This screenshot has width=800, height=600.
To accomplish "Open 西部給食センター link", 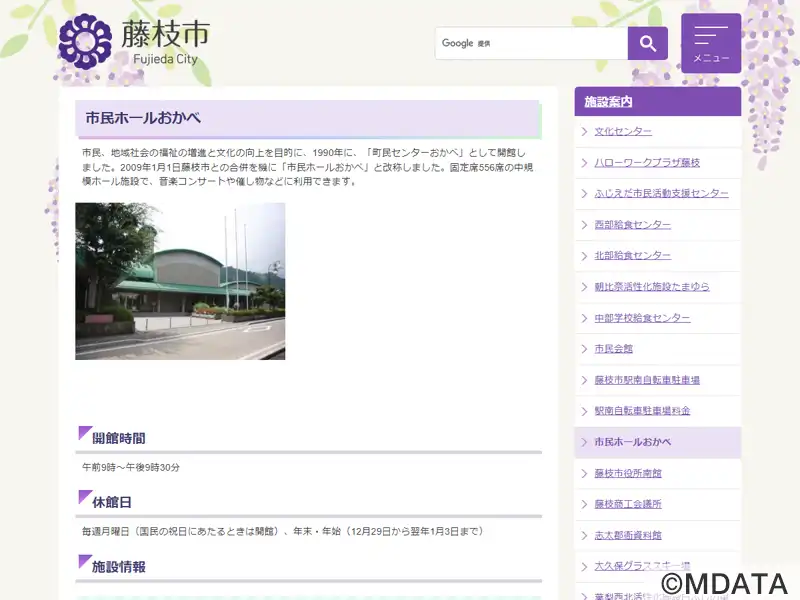I will (633, 225).
